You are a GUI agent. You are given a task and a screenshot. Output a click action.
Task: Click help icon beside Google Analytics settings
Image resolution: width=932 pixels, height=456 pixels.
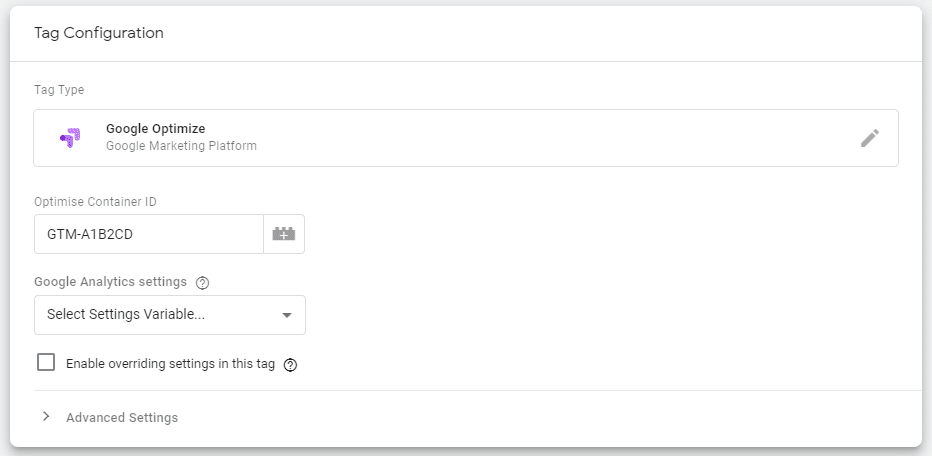coord(202,283)
